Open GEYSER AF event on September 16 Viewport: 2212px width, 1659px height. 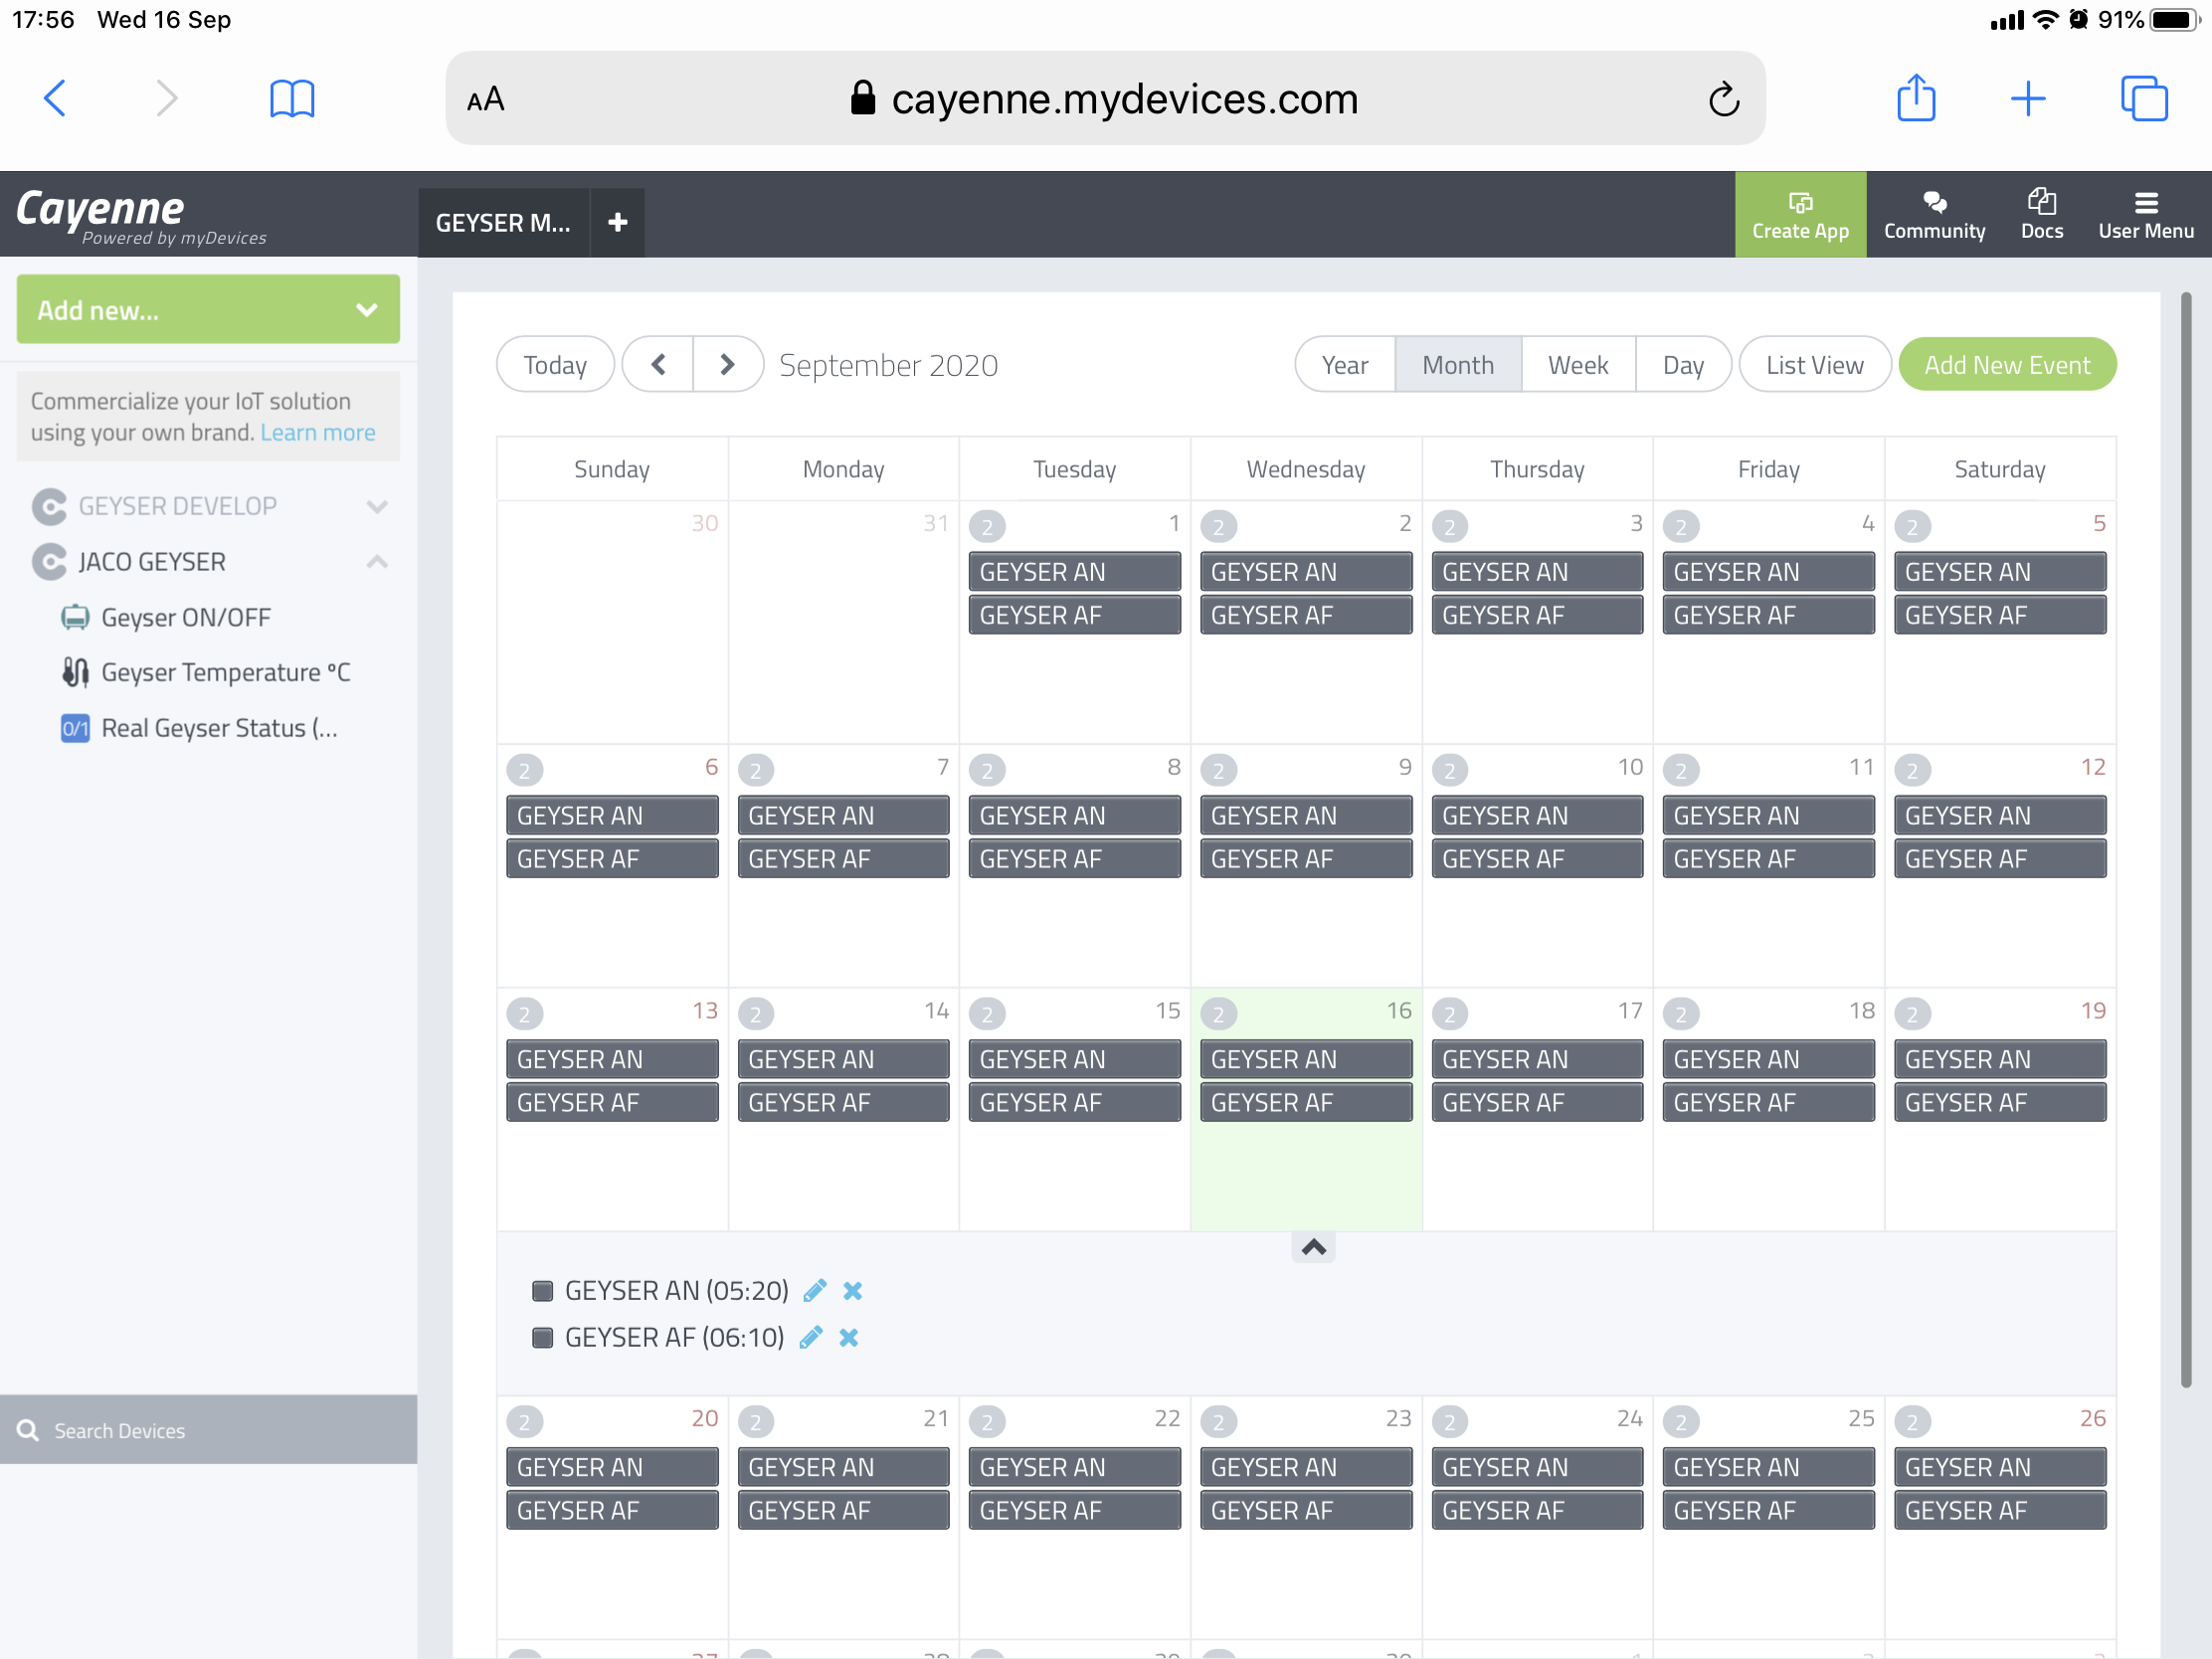pyautogui.click(x=1306, y=1102)
